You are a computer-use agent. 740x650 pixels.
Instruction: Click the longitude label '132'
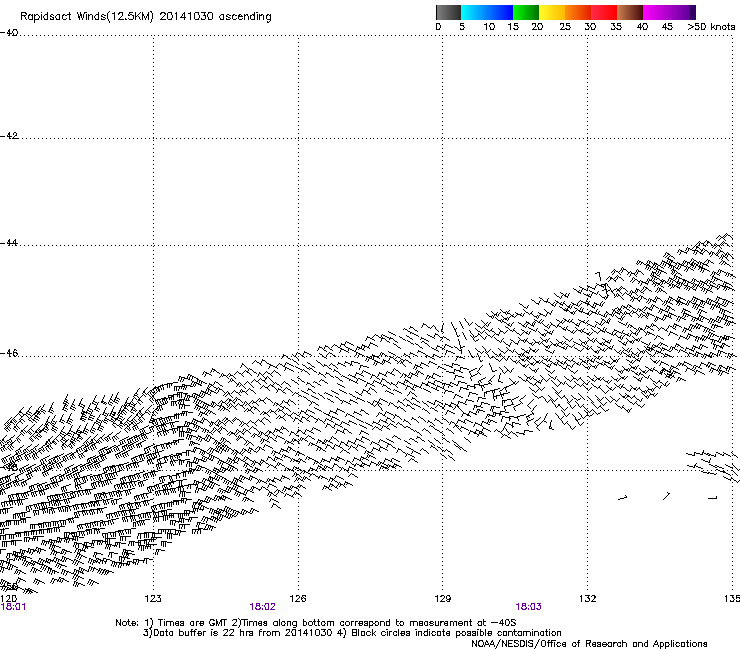[x=588, y=599]
